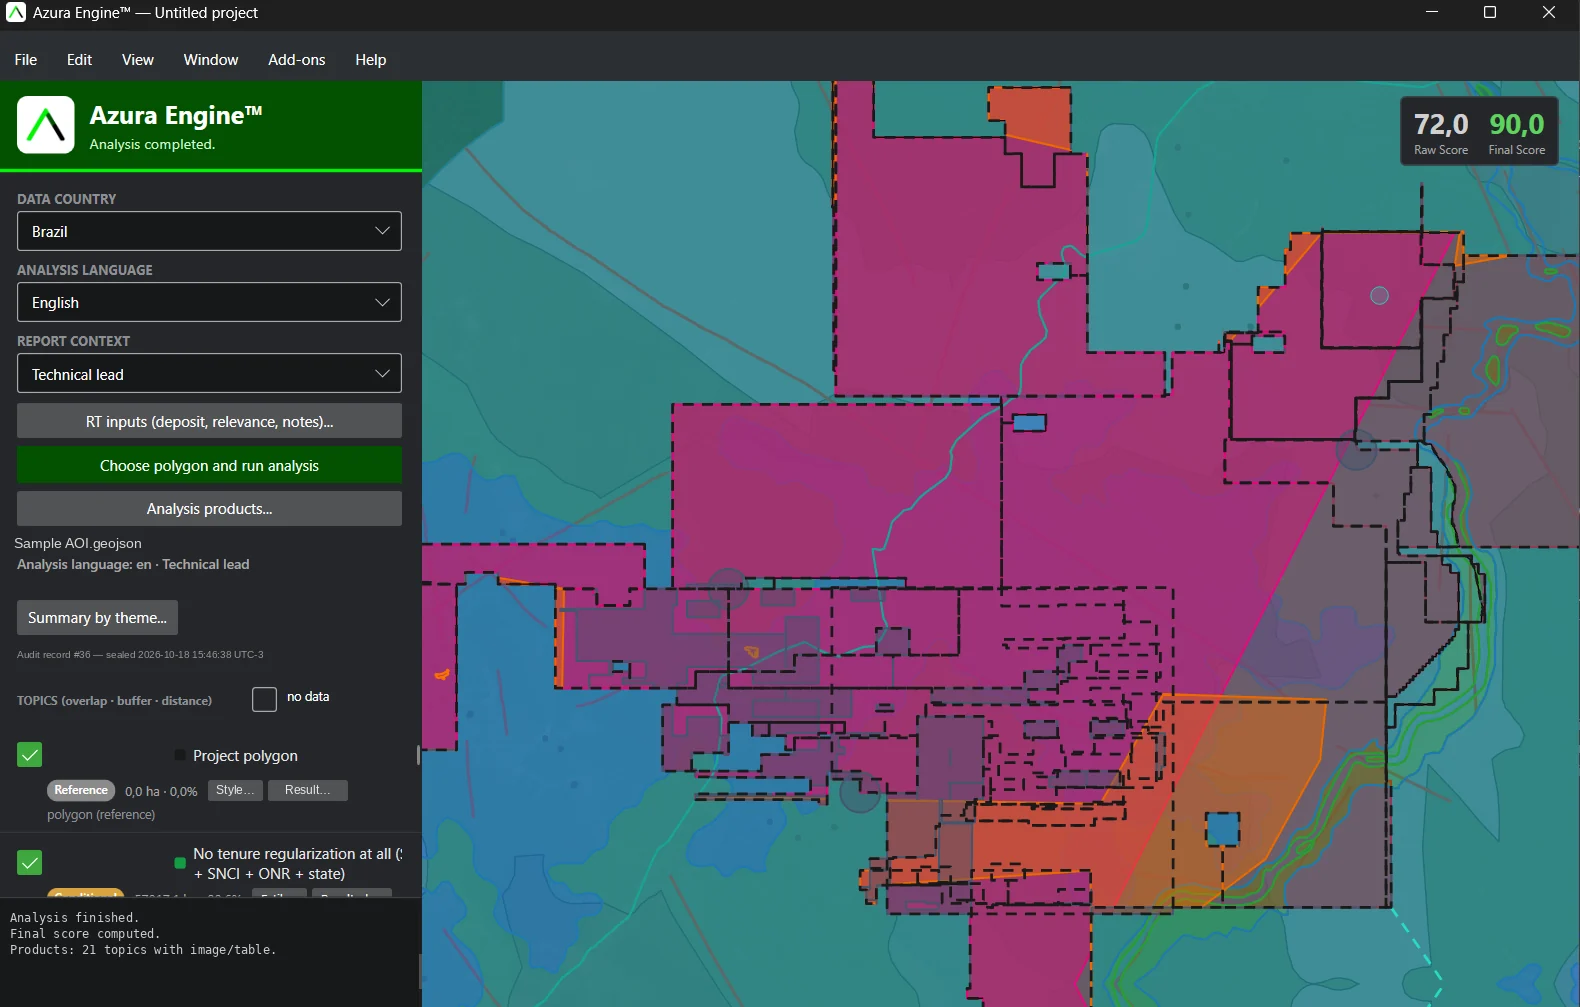The height and width of the screenshot is (1007, 1580).
Task: Uncheck the Project polygon topic checkbox
Action: click(x=30, y=755)
